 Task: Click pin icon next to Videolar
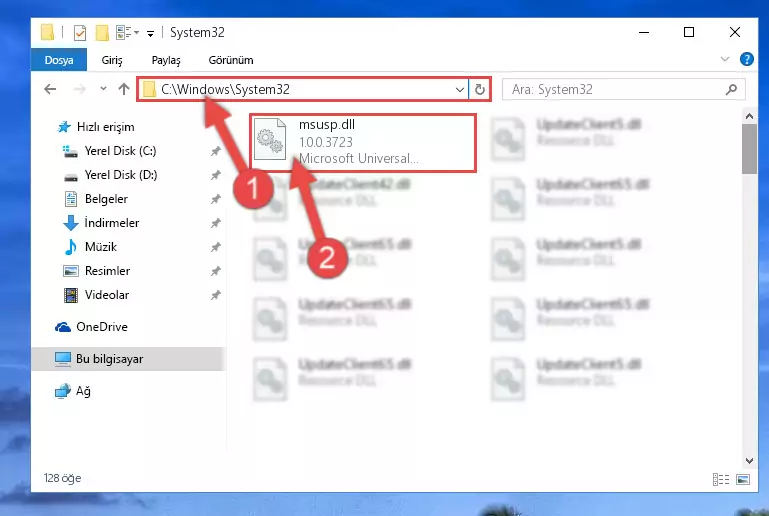215,295
